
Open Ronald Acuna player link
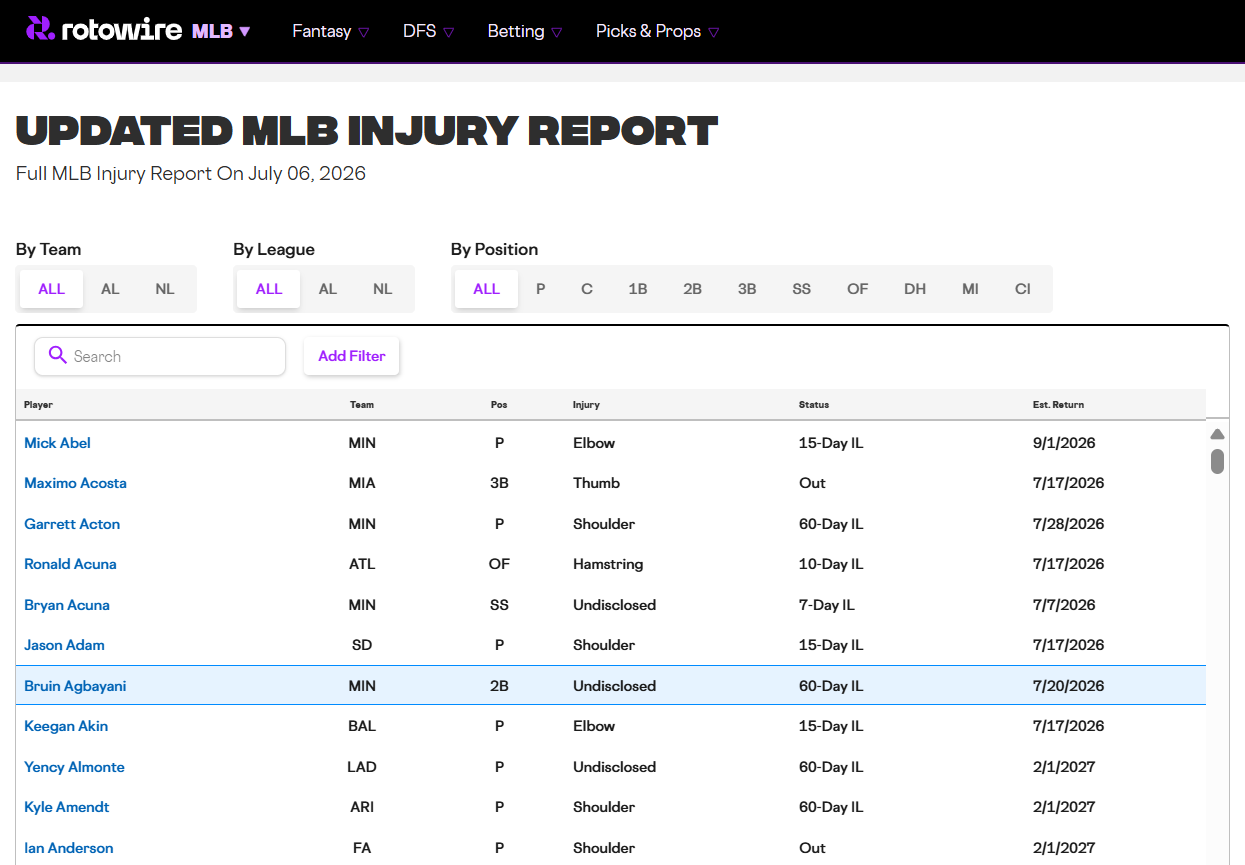(x=70, y=564)
